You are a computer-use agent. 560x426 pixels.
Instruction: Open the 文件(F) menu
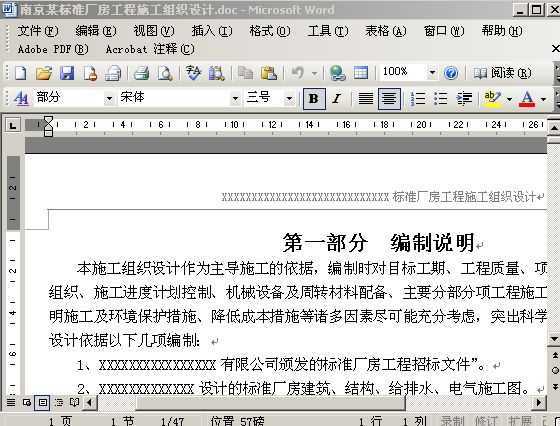click(38, 31)
